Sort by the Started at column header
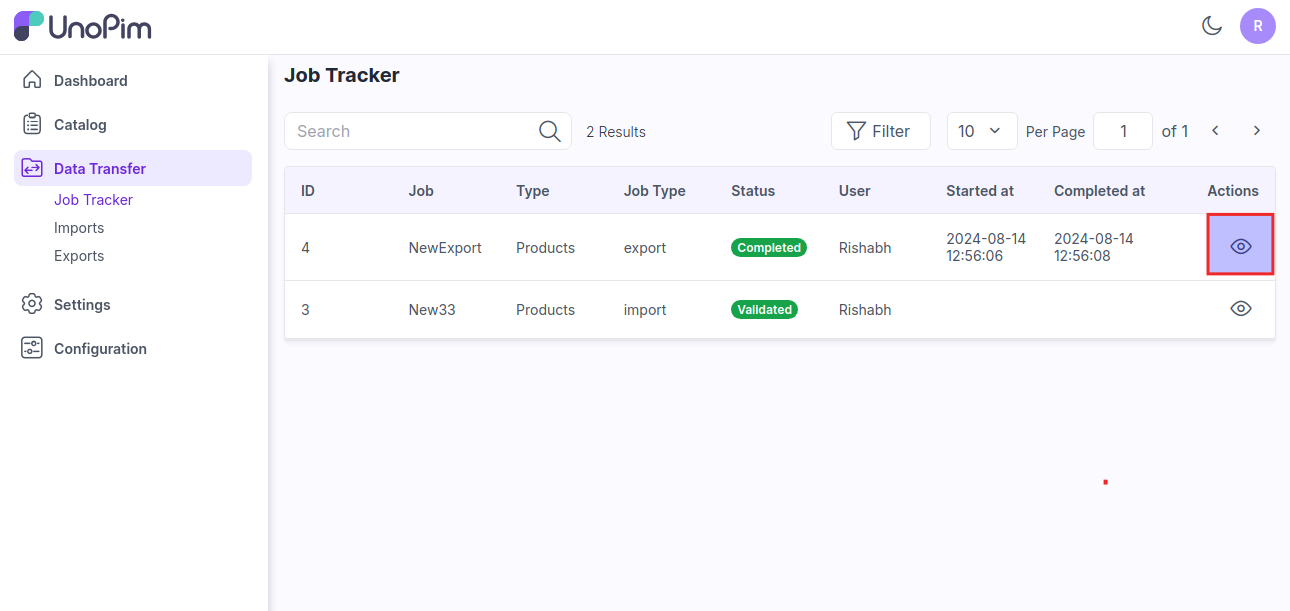Viewport: 1290px width, 611px height. pyautogui.click(x=980, y=191)
